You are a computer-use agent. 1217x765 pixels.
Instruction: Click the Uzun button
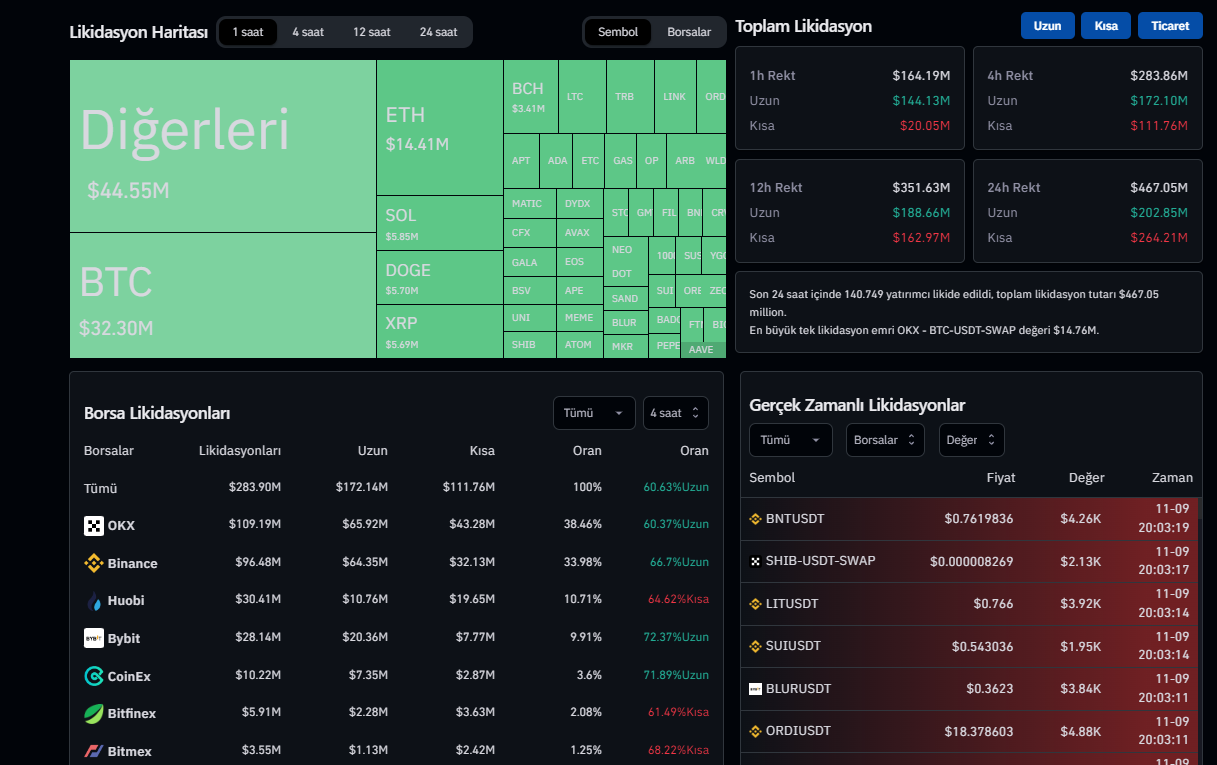click(1047, 26)
